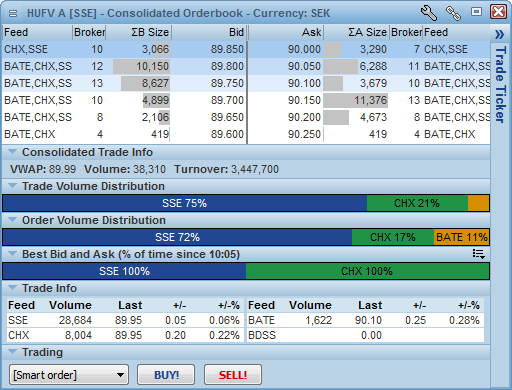Click the BUY! button
Image resolution: width=512 pixels, height=390 pixels.
pos(166,375)
